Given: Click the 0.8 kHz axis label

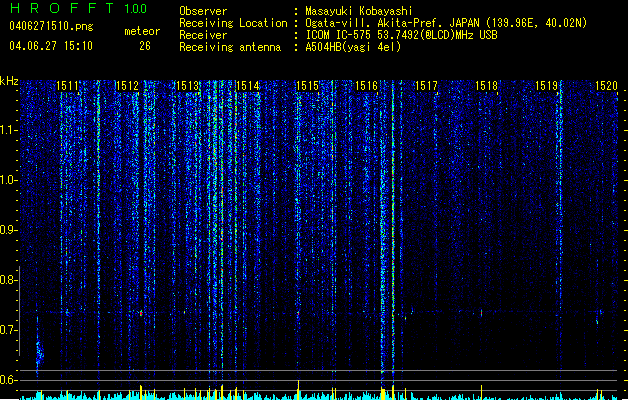Looking at the screenshot, I should [8, 280].
